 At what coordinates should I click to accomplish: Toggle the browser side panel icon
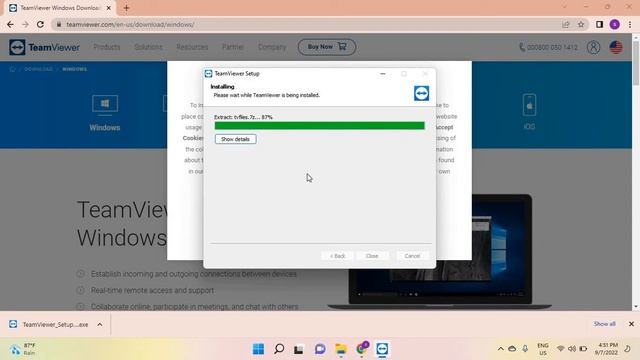(x=599, y=24)
